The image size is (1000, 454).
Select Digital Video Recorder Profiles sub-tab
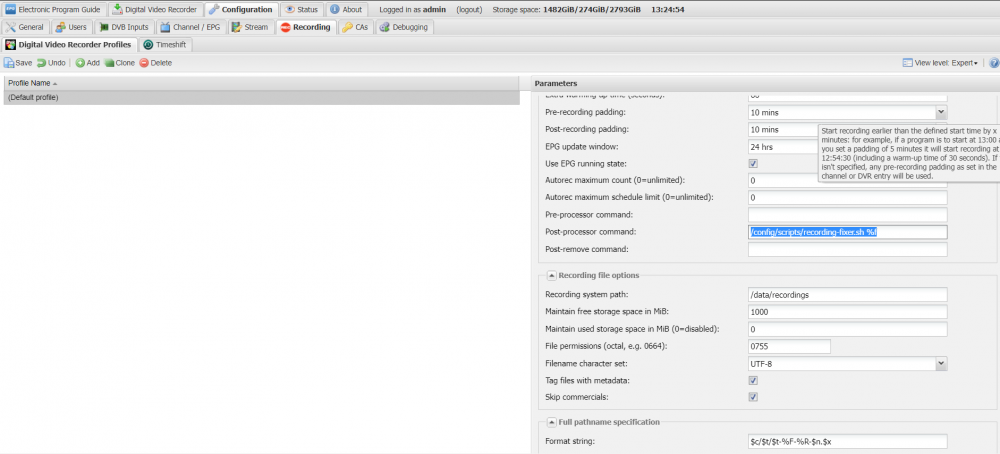pyautogui.click(x=69, y=45)
